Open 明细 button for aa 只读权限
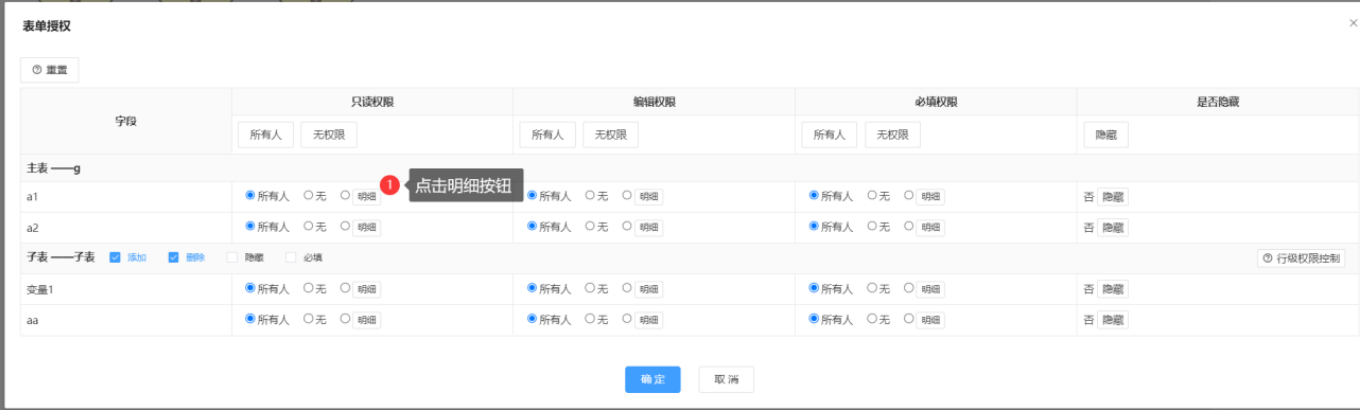The height and width of the screenshot is (410, 1369). [x=367, y=320]
